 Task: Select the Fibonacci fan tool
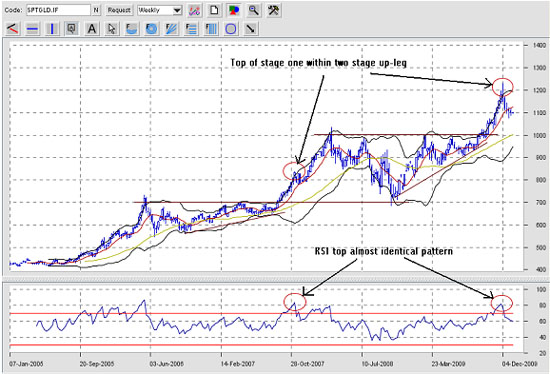coord(171,29)
